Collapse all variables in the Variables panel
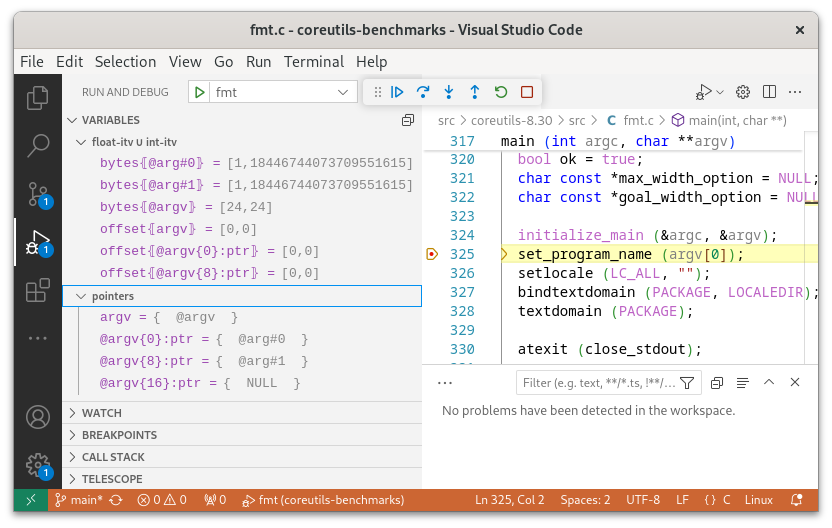Viewport: 832px width, 528px height. click(407, 120)
